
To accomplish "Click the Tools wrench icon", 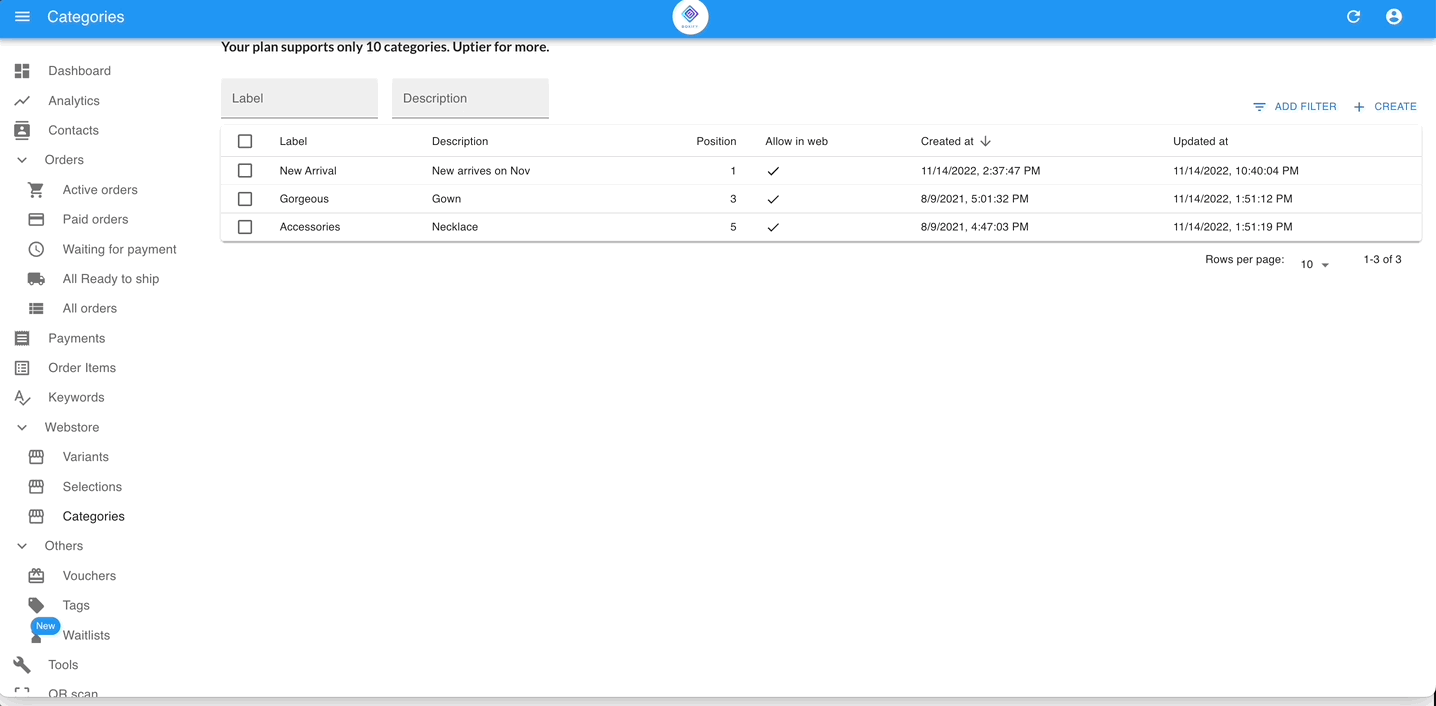I will tap(21, 664).
